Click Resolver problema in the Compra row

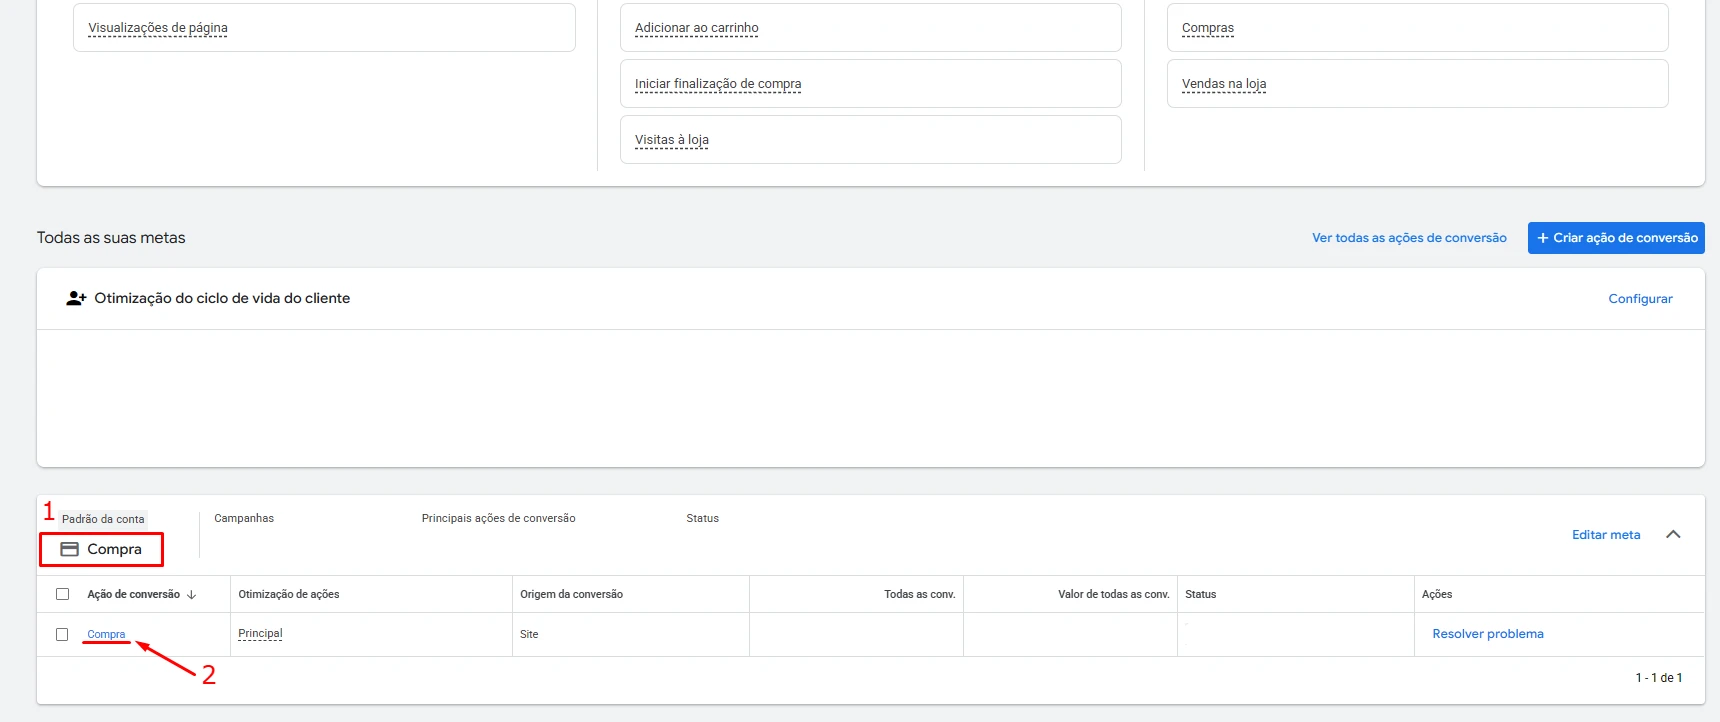coord(1488,634)
